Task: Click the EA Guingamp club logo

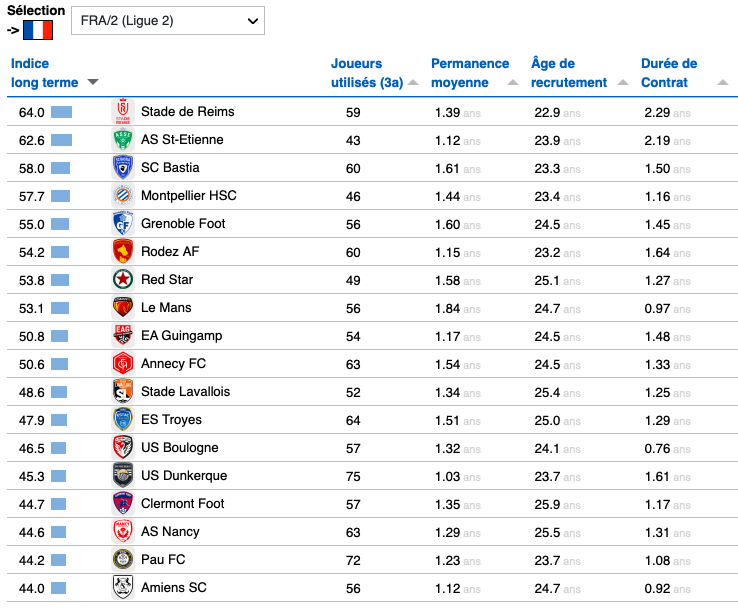Action: 123,336
